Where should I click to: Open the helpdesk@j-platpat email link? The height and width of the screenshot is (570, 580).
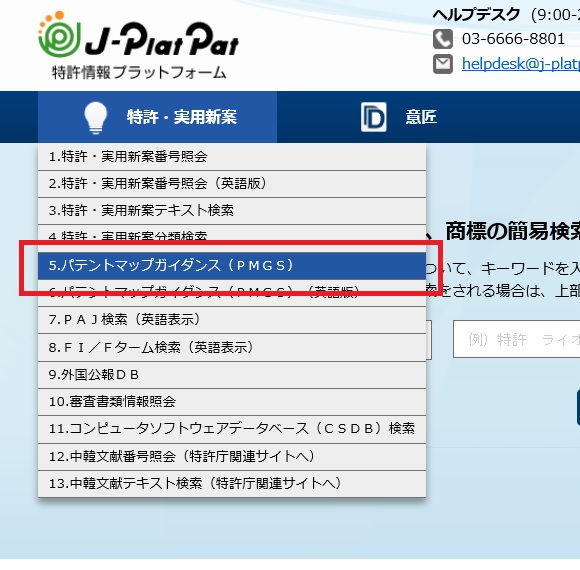coord(521,64)
